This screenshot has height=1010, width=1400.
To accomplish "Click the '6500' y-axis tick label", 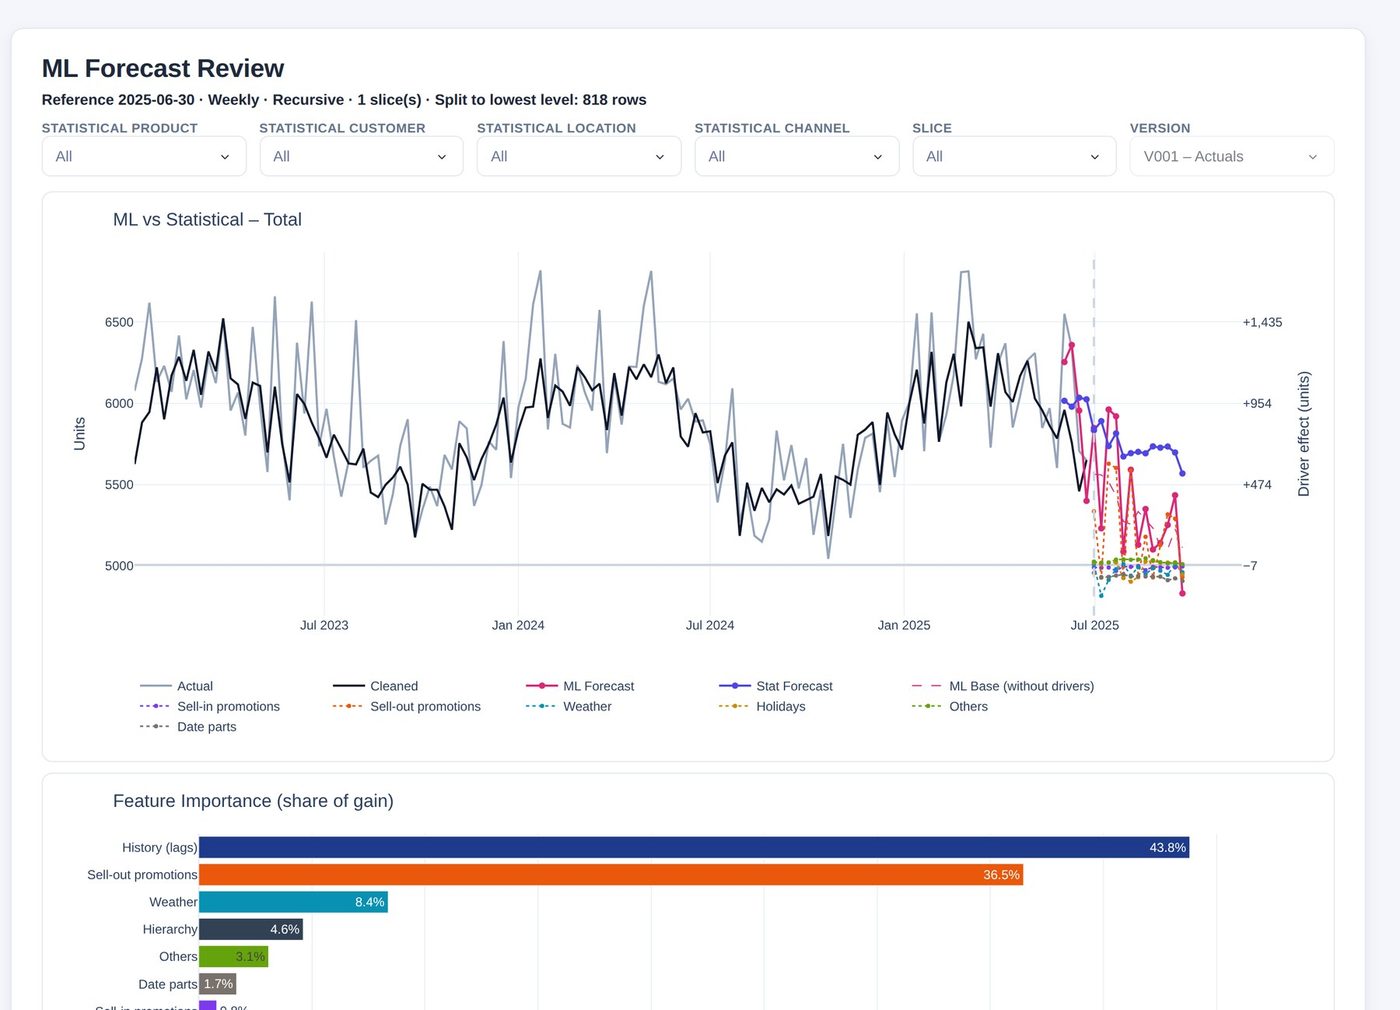I will [x=119, y=322].
